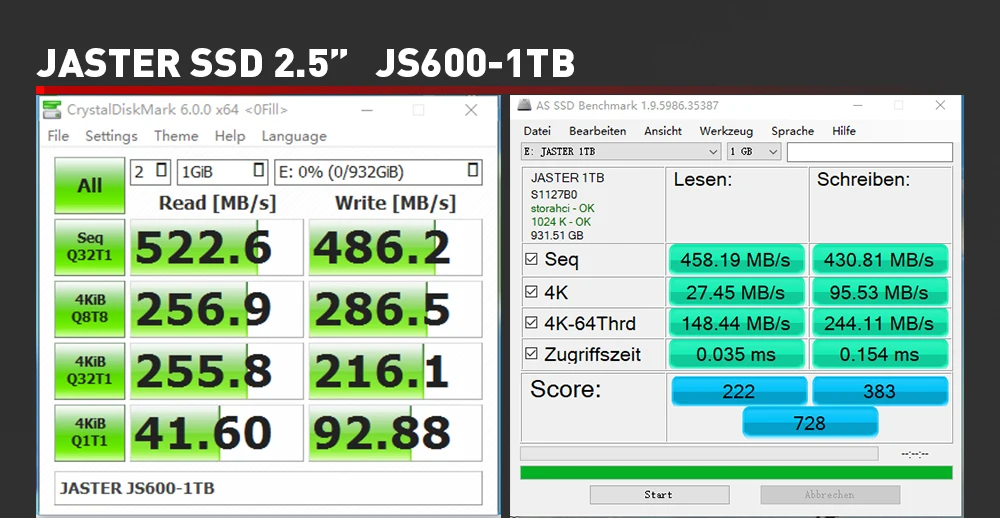This screenshot has height=518, width=1000.
Task: Click the 286.5 write result
Action: pyautogui.click(x=395, y=309)
